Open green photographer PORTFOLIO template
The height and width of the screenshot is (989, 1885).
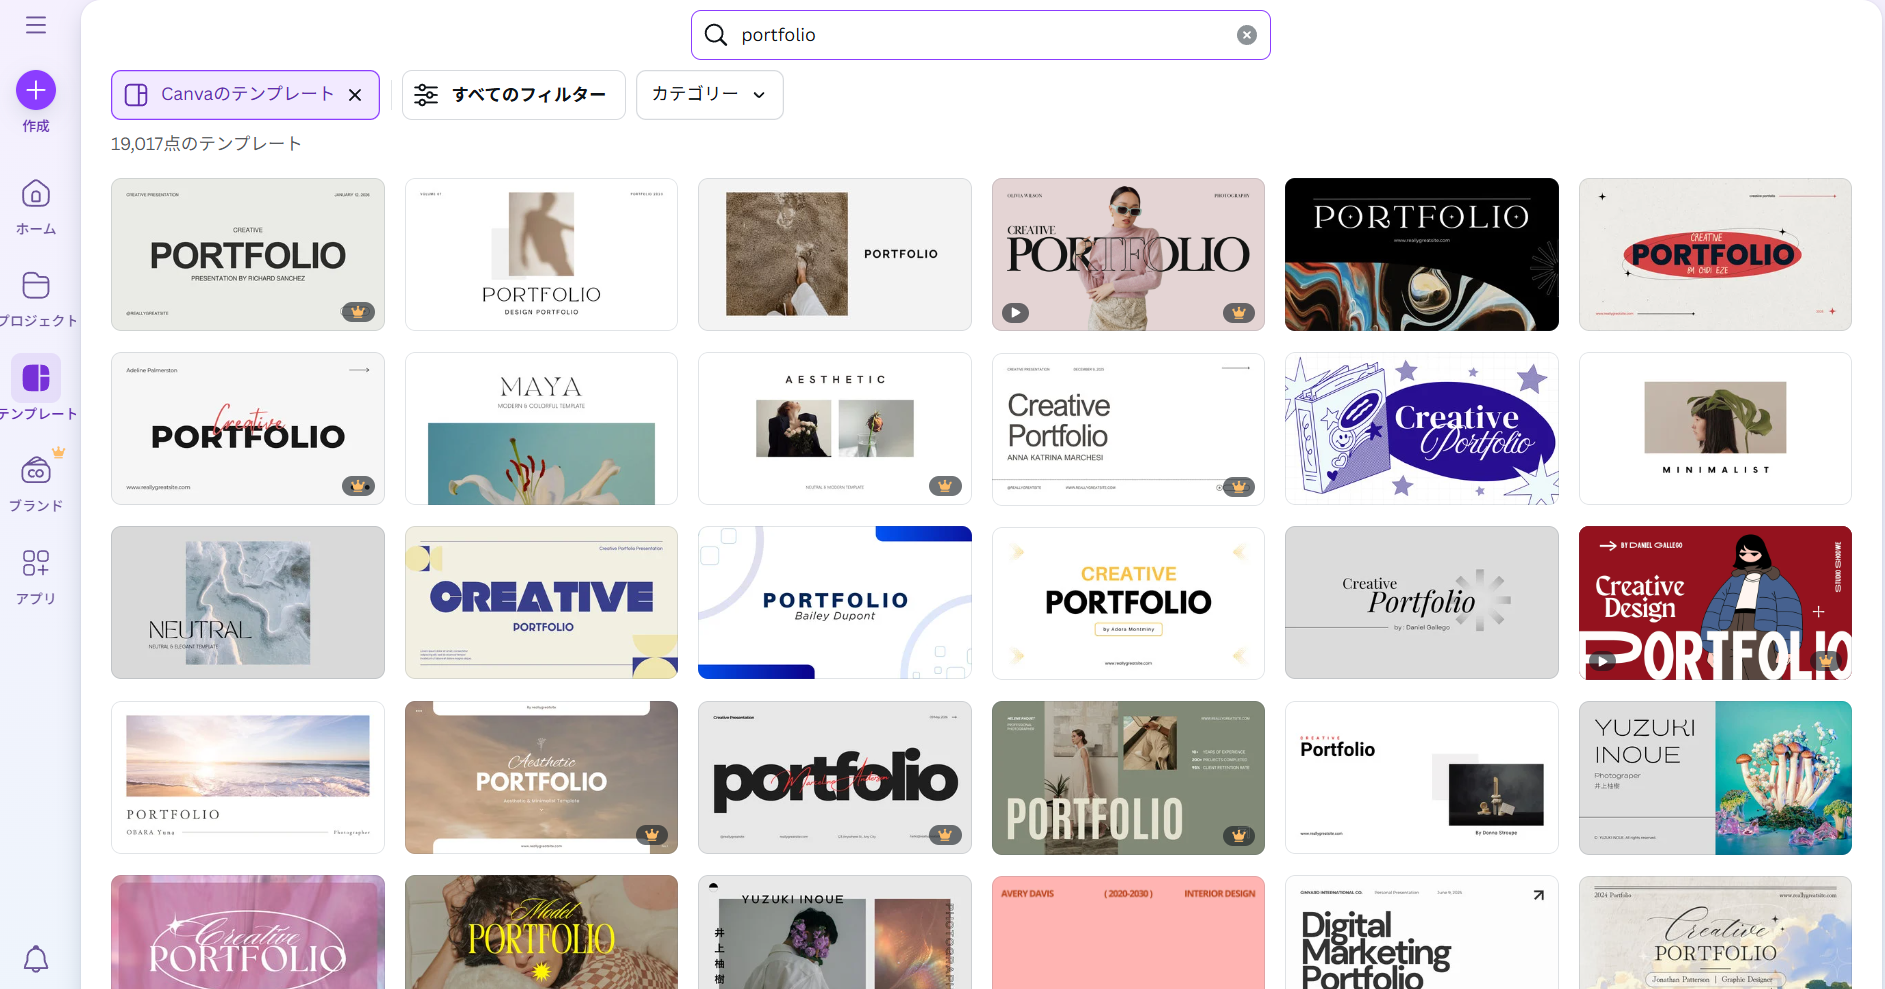(x=1128, y=777)
